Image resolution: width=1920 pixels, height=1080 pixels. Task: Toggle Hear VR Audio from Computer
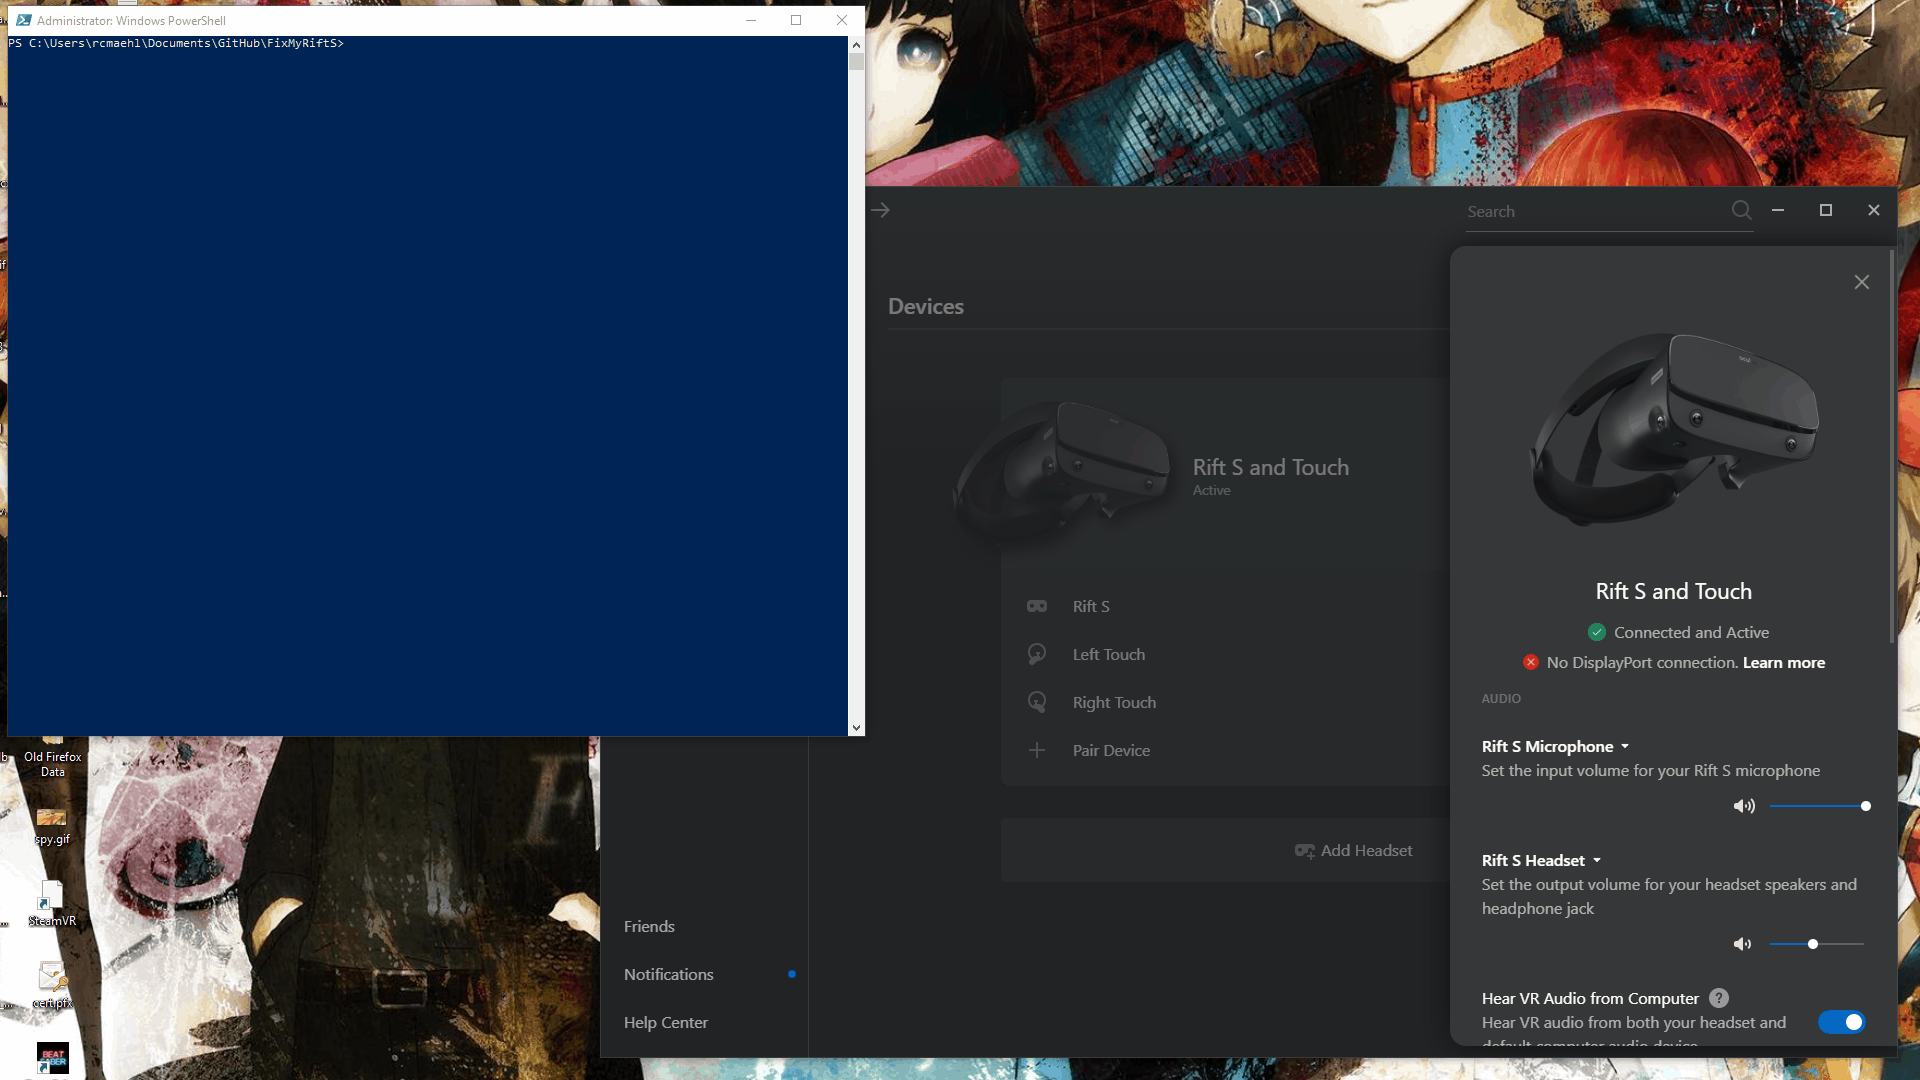1841,1022
